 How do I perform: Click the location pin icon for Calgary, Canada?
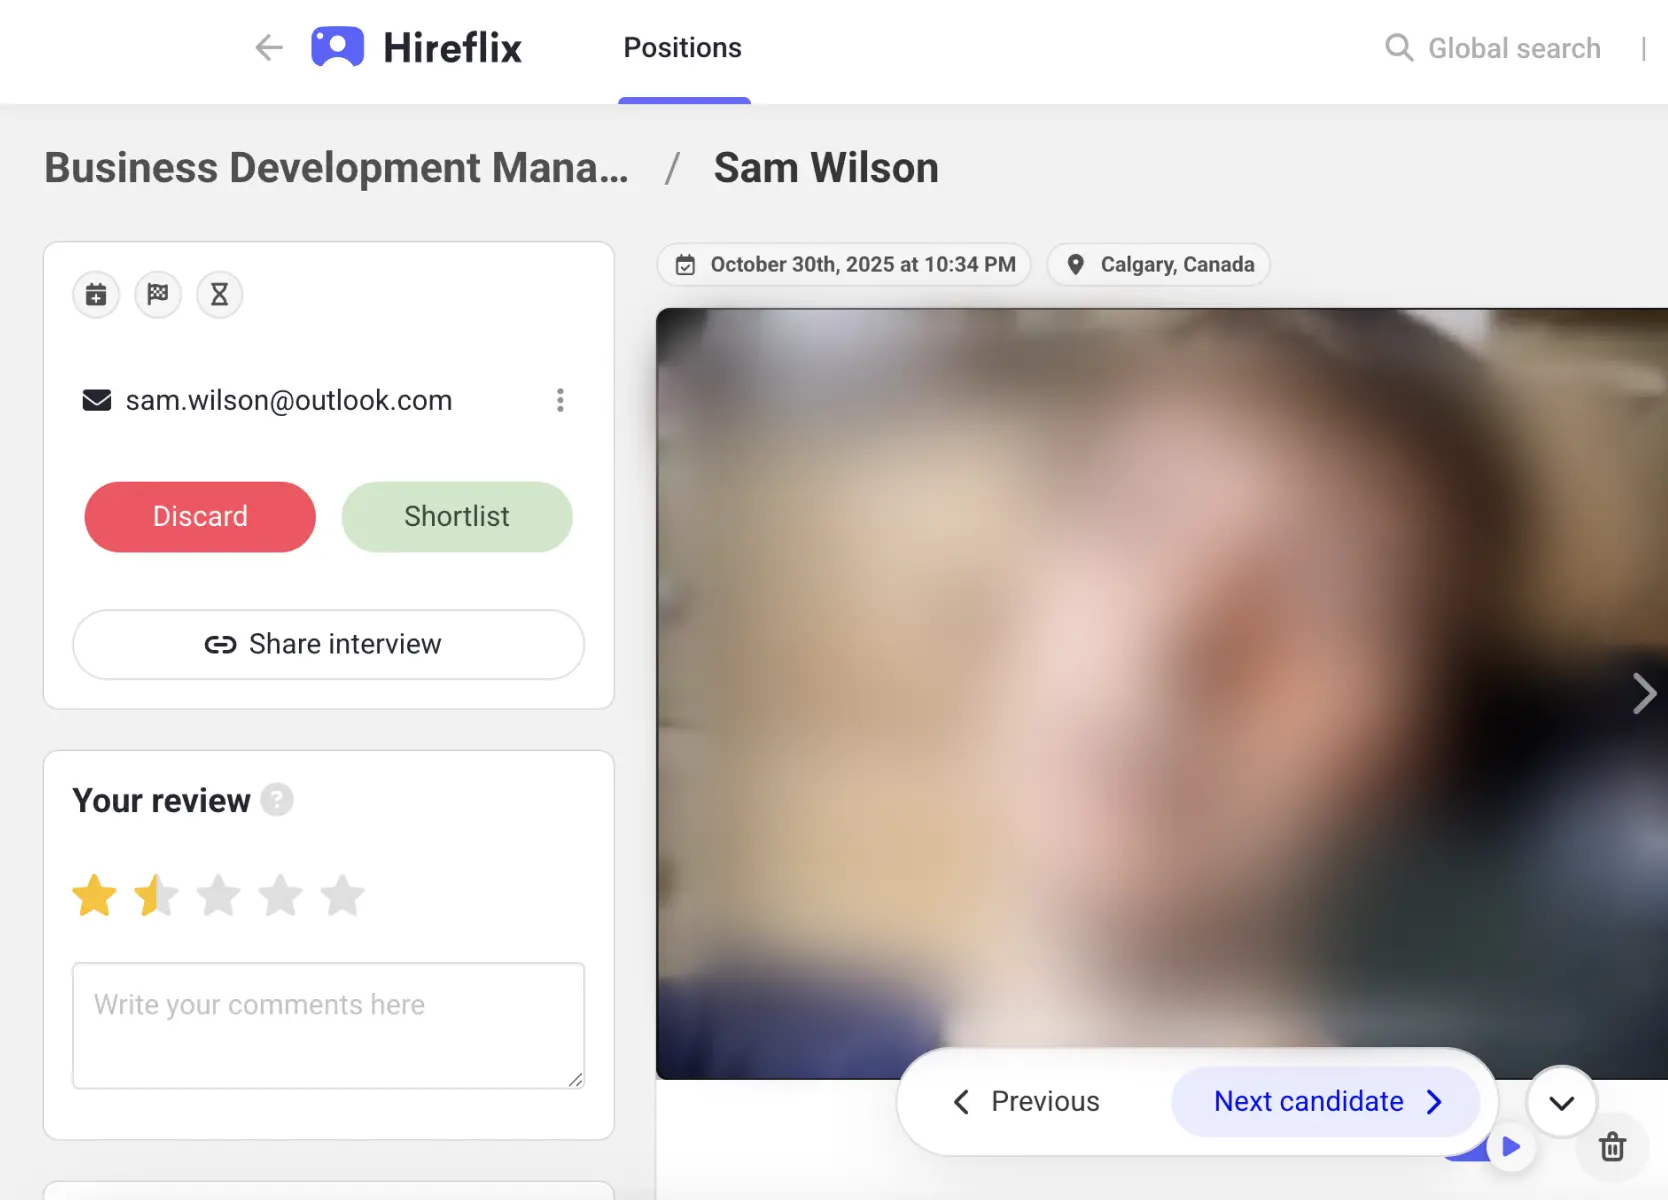click(1075, 264)
